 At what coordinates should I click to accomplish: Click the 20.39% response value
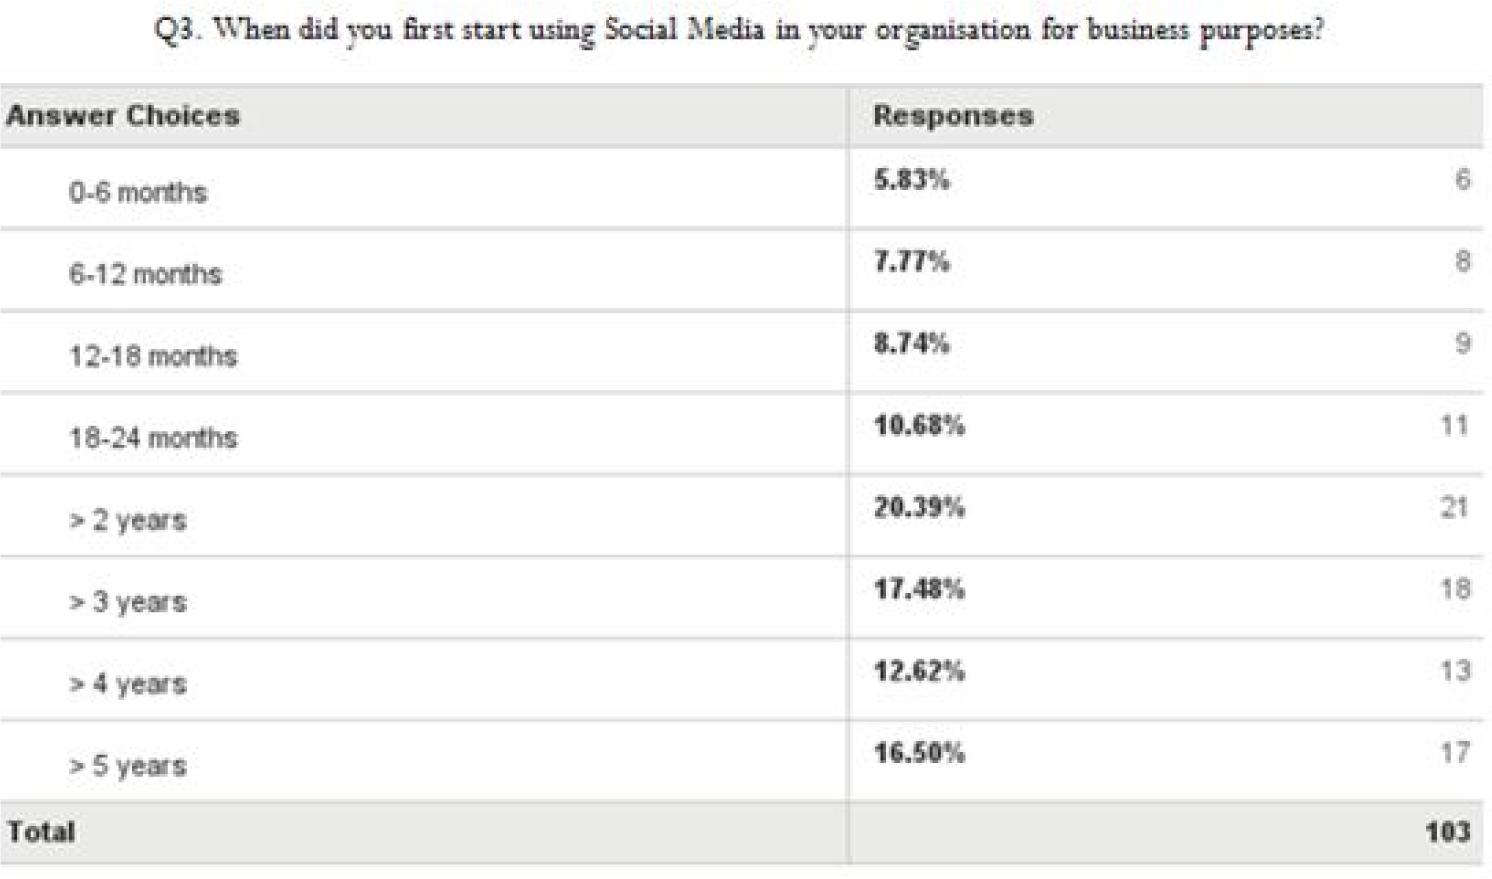click(x=919, y=508)
